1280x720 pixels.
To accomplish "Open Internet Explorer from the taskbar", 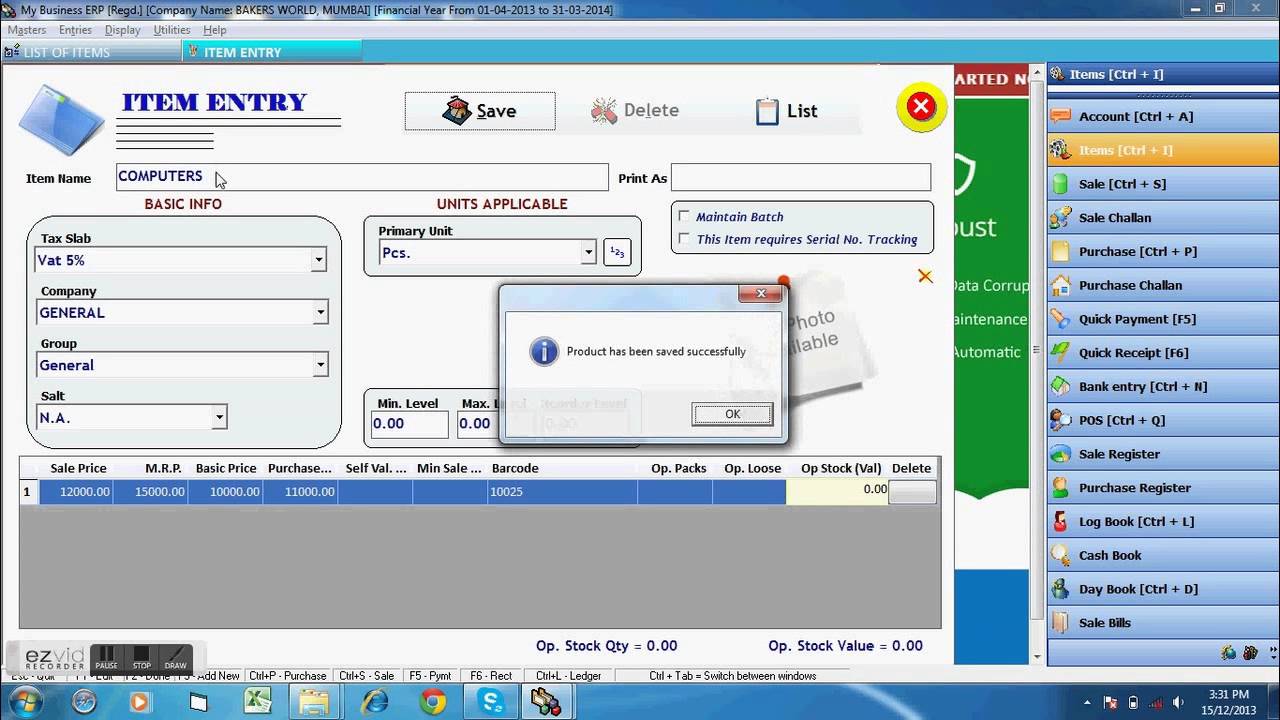I will [375, 702].
